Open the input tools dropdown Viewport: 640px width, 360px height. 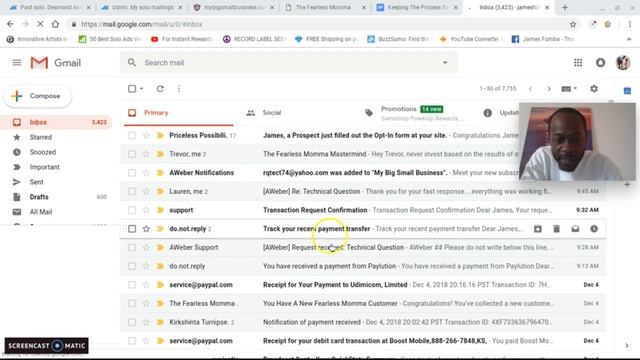pos(569,89)
